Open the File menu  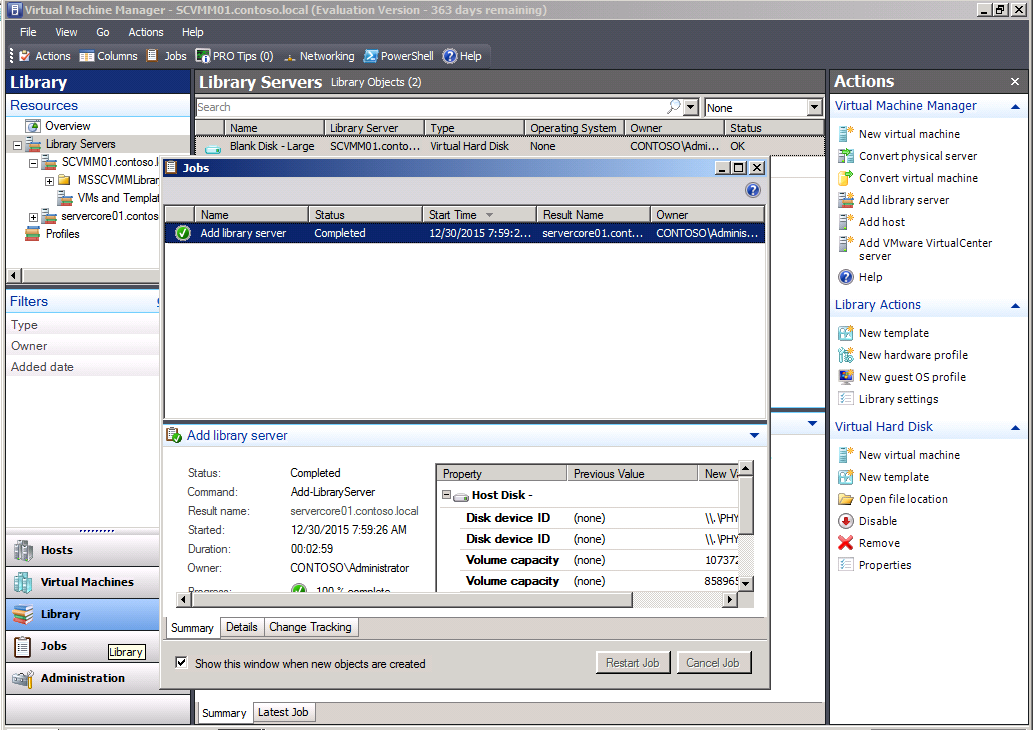point(28,32)
